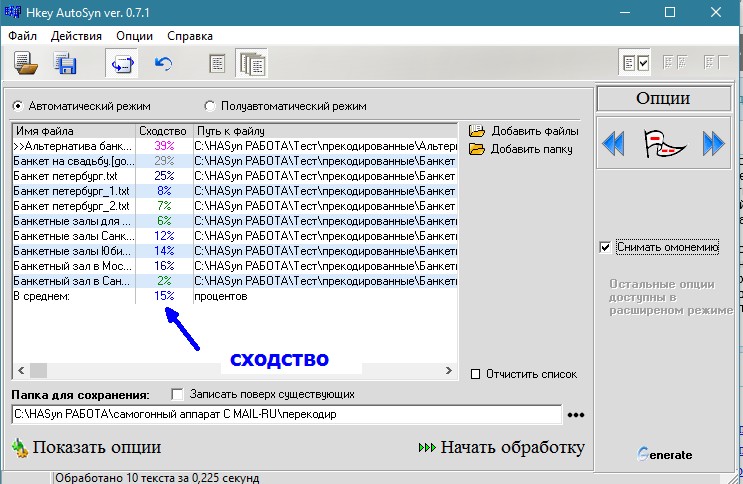This screenshot has height=484, width=743.
Task: Click the Generate logo
Action: 664,454
